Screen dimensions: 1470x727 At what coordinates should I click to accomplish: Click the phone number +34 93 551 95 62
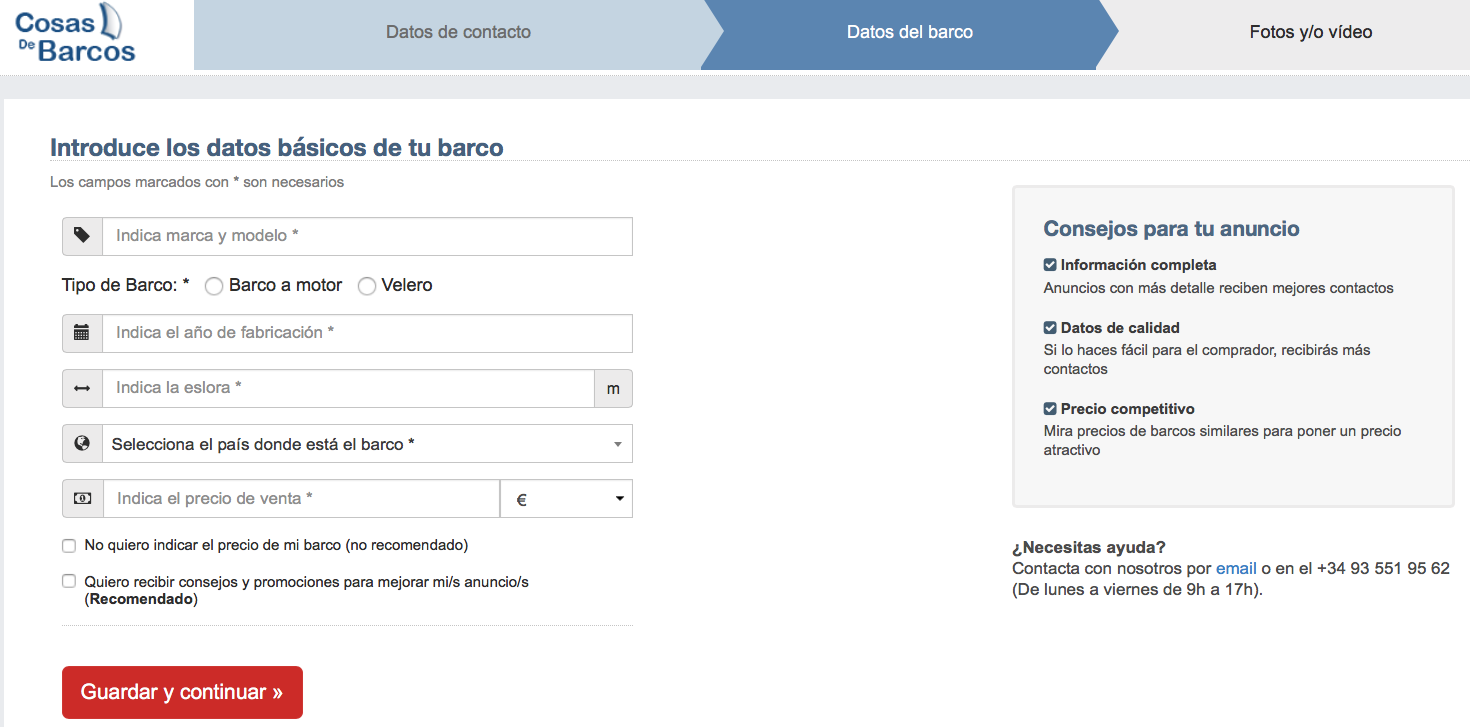tap(1383, 568)
